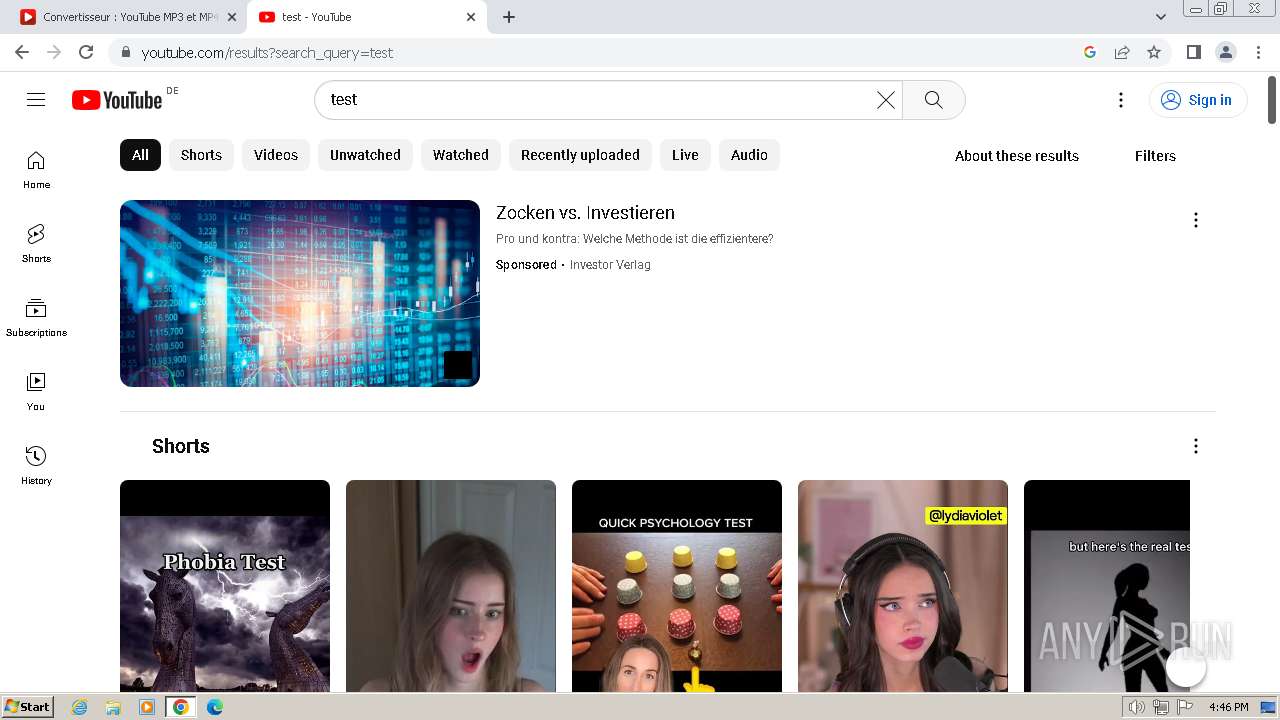The width and height of the screenshot is (1280, 720).
Task: Filter results by Videos chip
Action: point(276,155)
